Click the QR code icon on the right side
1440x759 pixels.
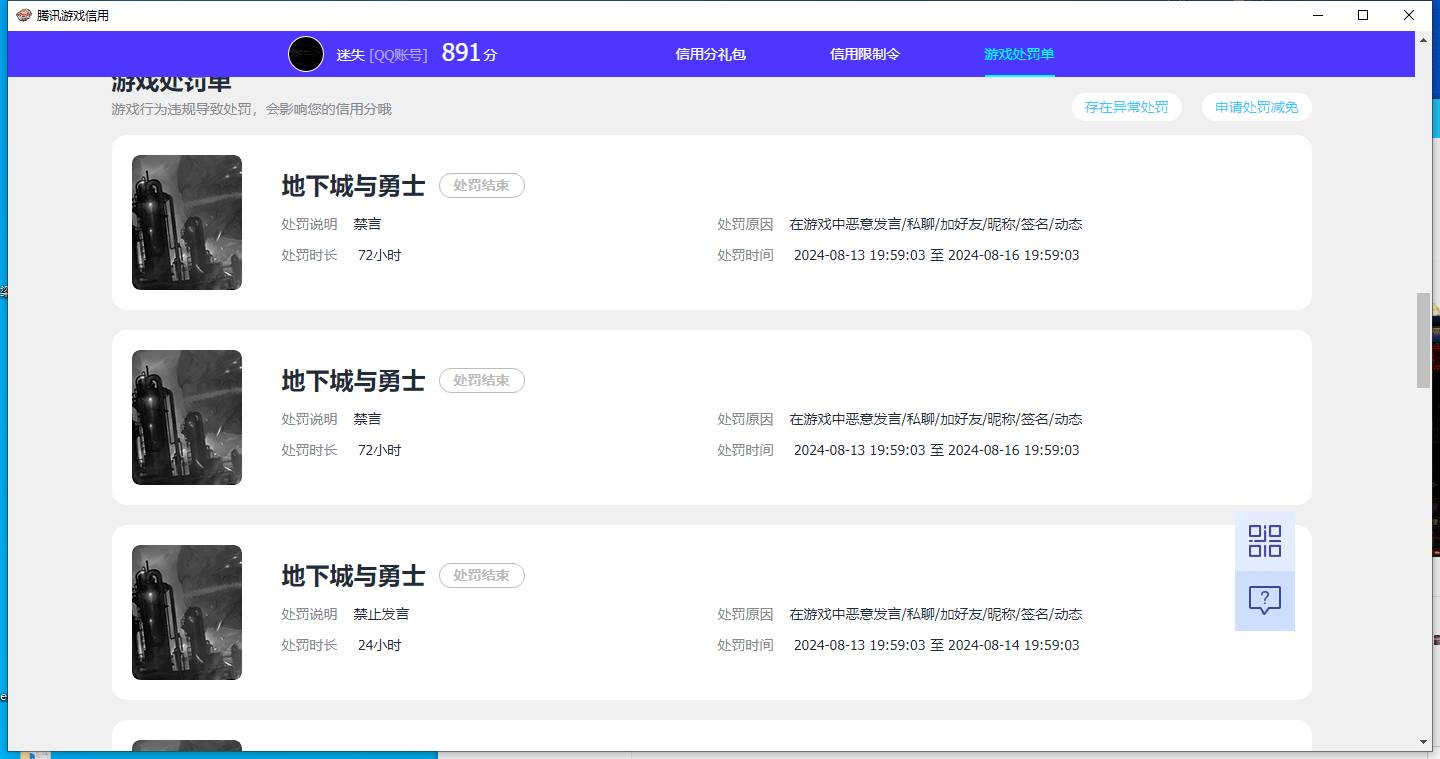(x=1264, y=540)
